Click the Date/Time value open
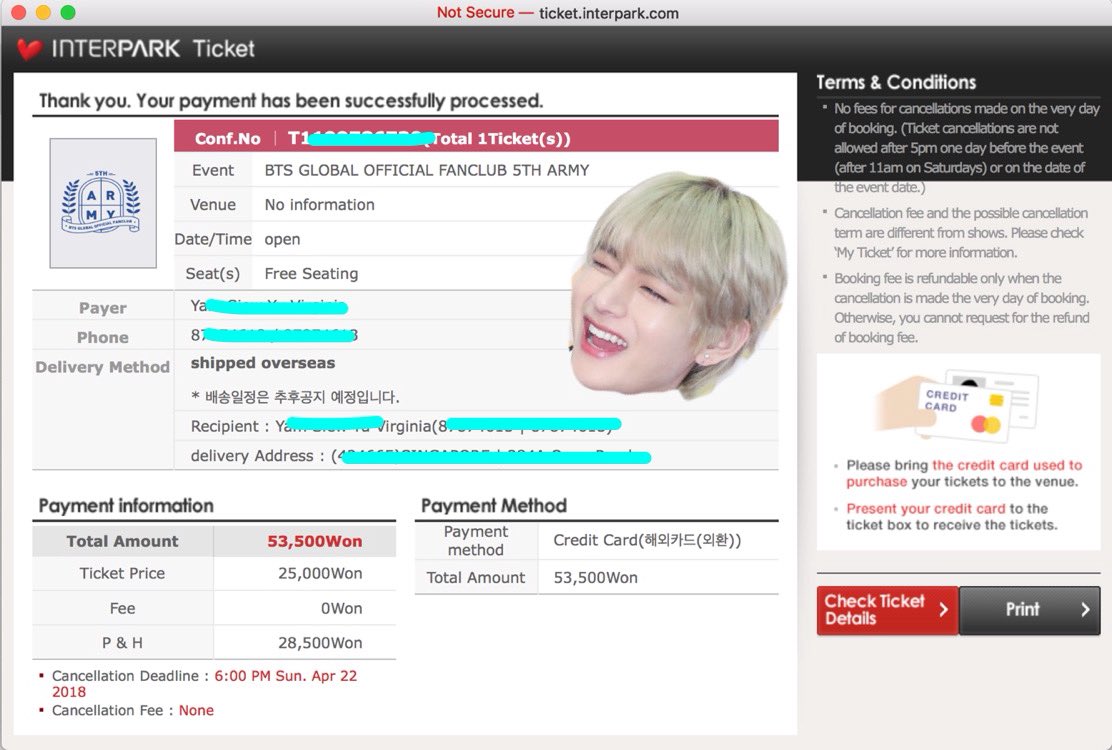 click(x=282, y=240)
